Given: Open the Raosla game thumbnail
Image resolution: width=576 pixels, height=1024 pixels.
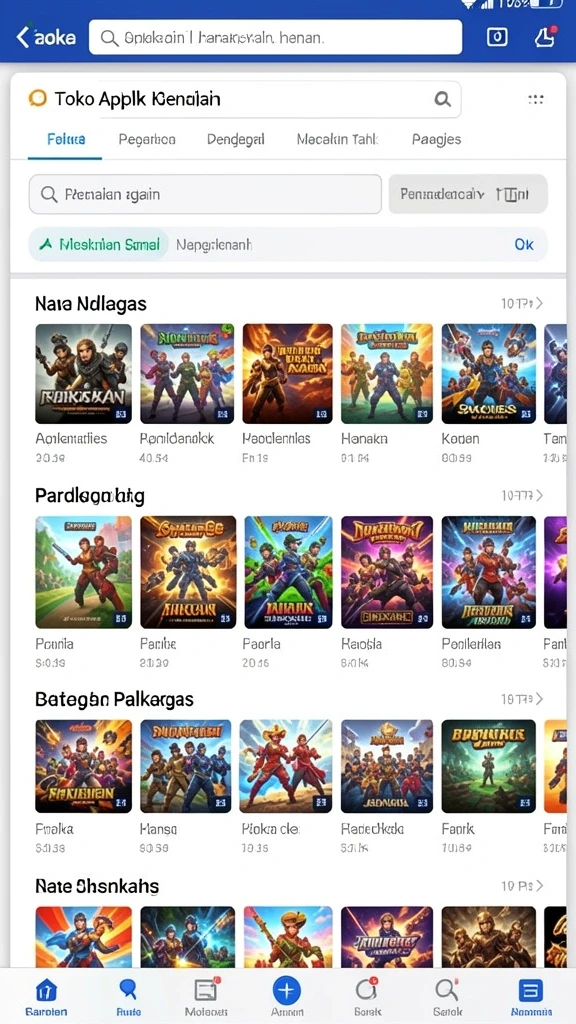Looking at the screenshot, I should (x=387, y=572).
